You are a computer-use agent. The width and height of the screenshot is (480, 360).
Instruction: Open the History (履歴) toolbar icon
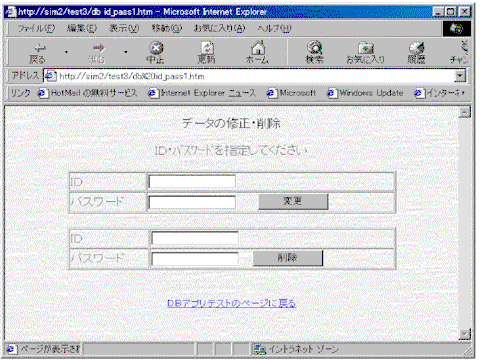coord(416,53)
